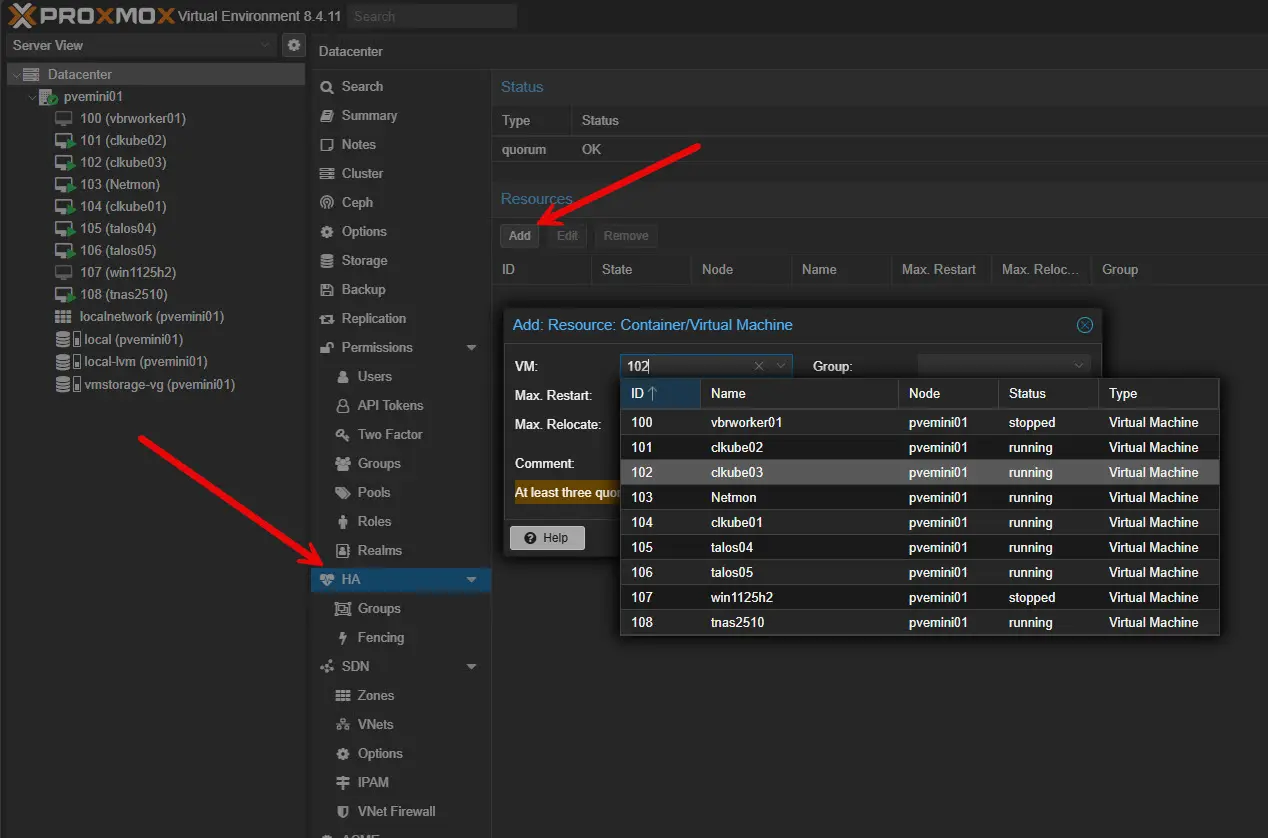Viewport: 1268px width, 838px height.
Task: Close the Add Resource dialog with the X icon
Action: [x=1084, y=325]
